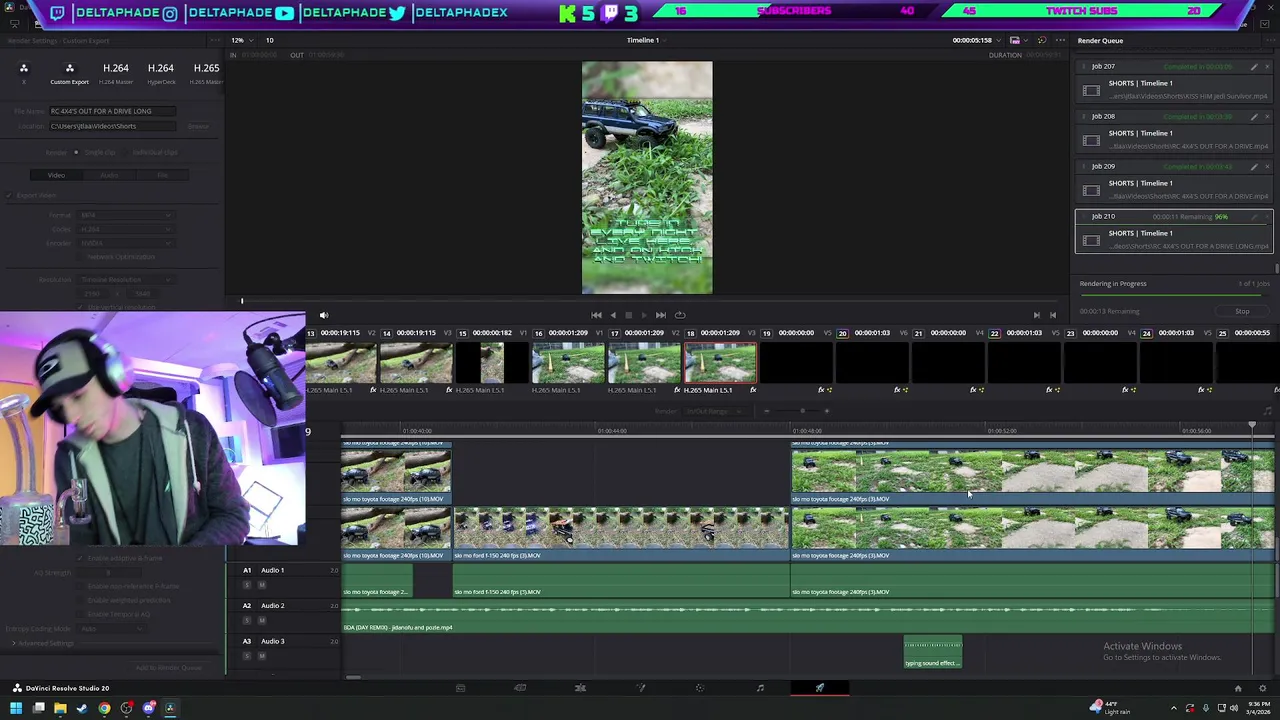Viewport: 1280px width, 720px height.
Task: Open project settings gear icon
Action: click(1262, 688)
